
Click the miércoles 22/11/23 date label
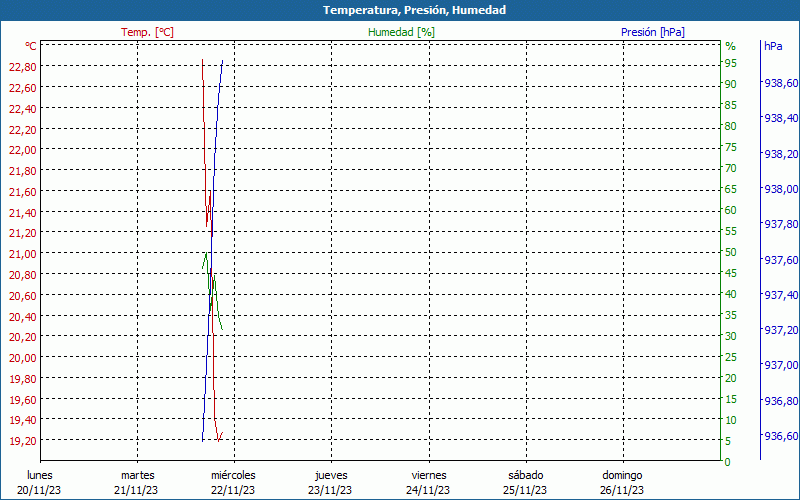(x=234, y=483)
